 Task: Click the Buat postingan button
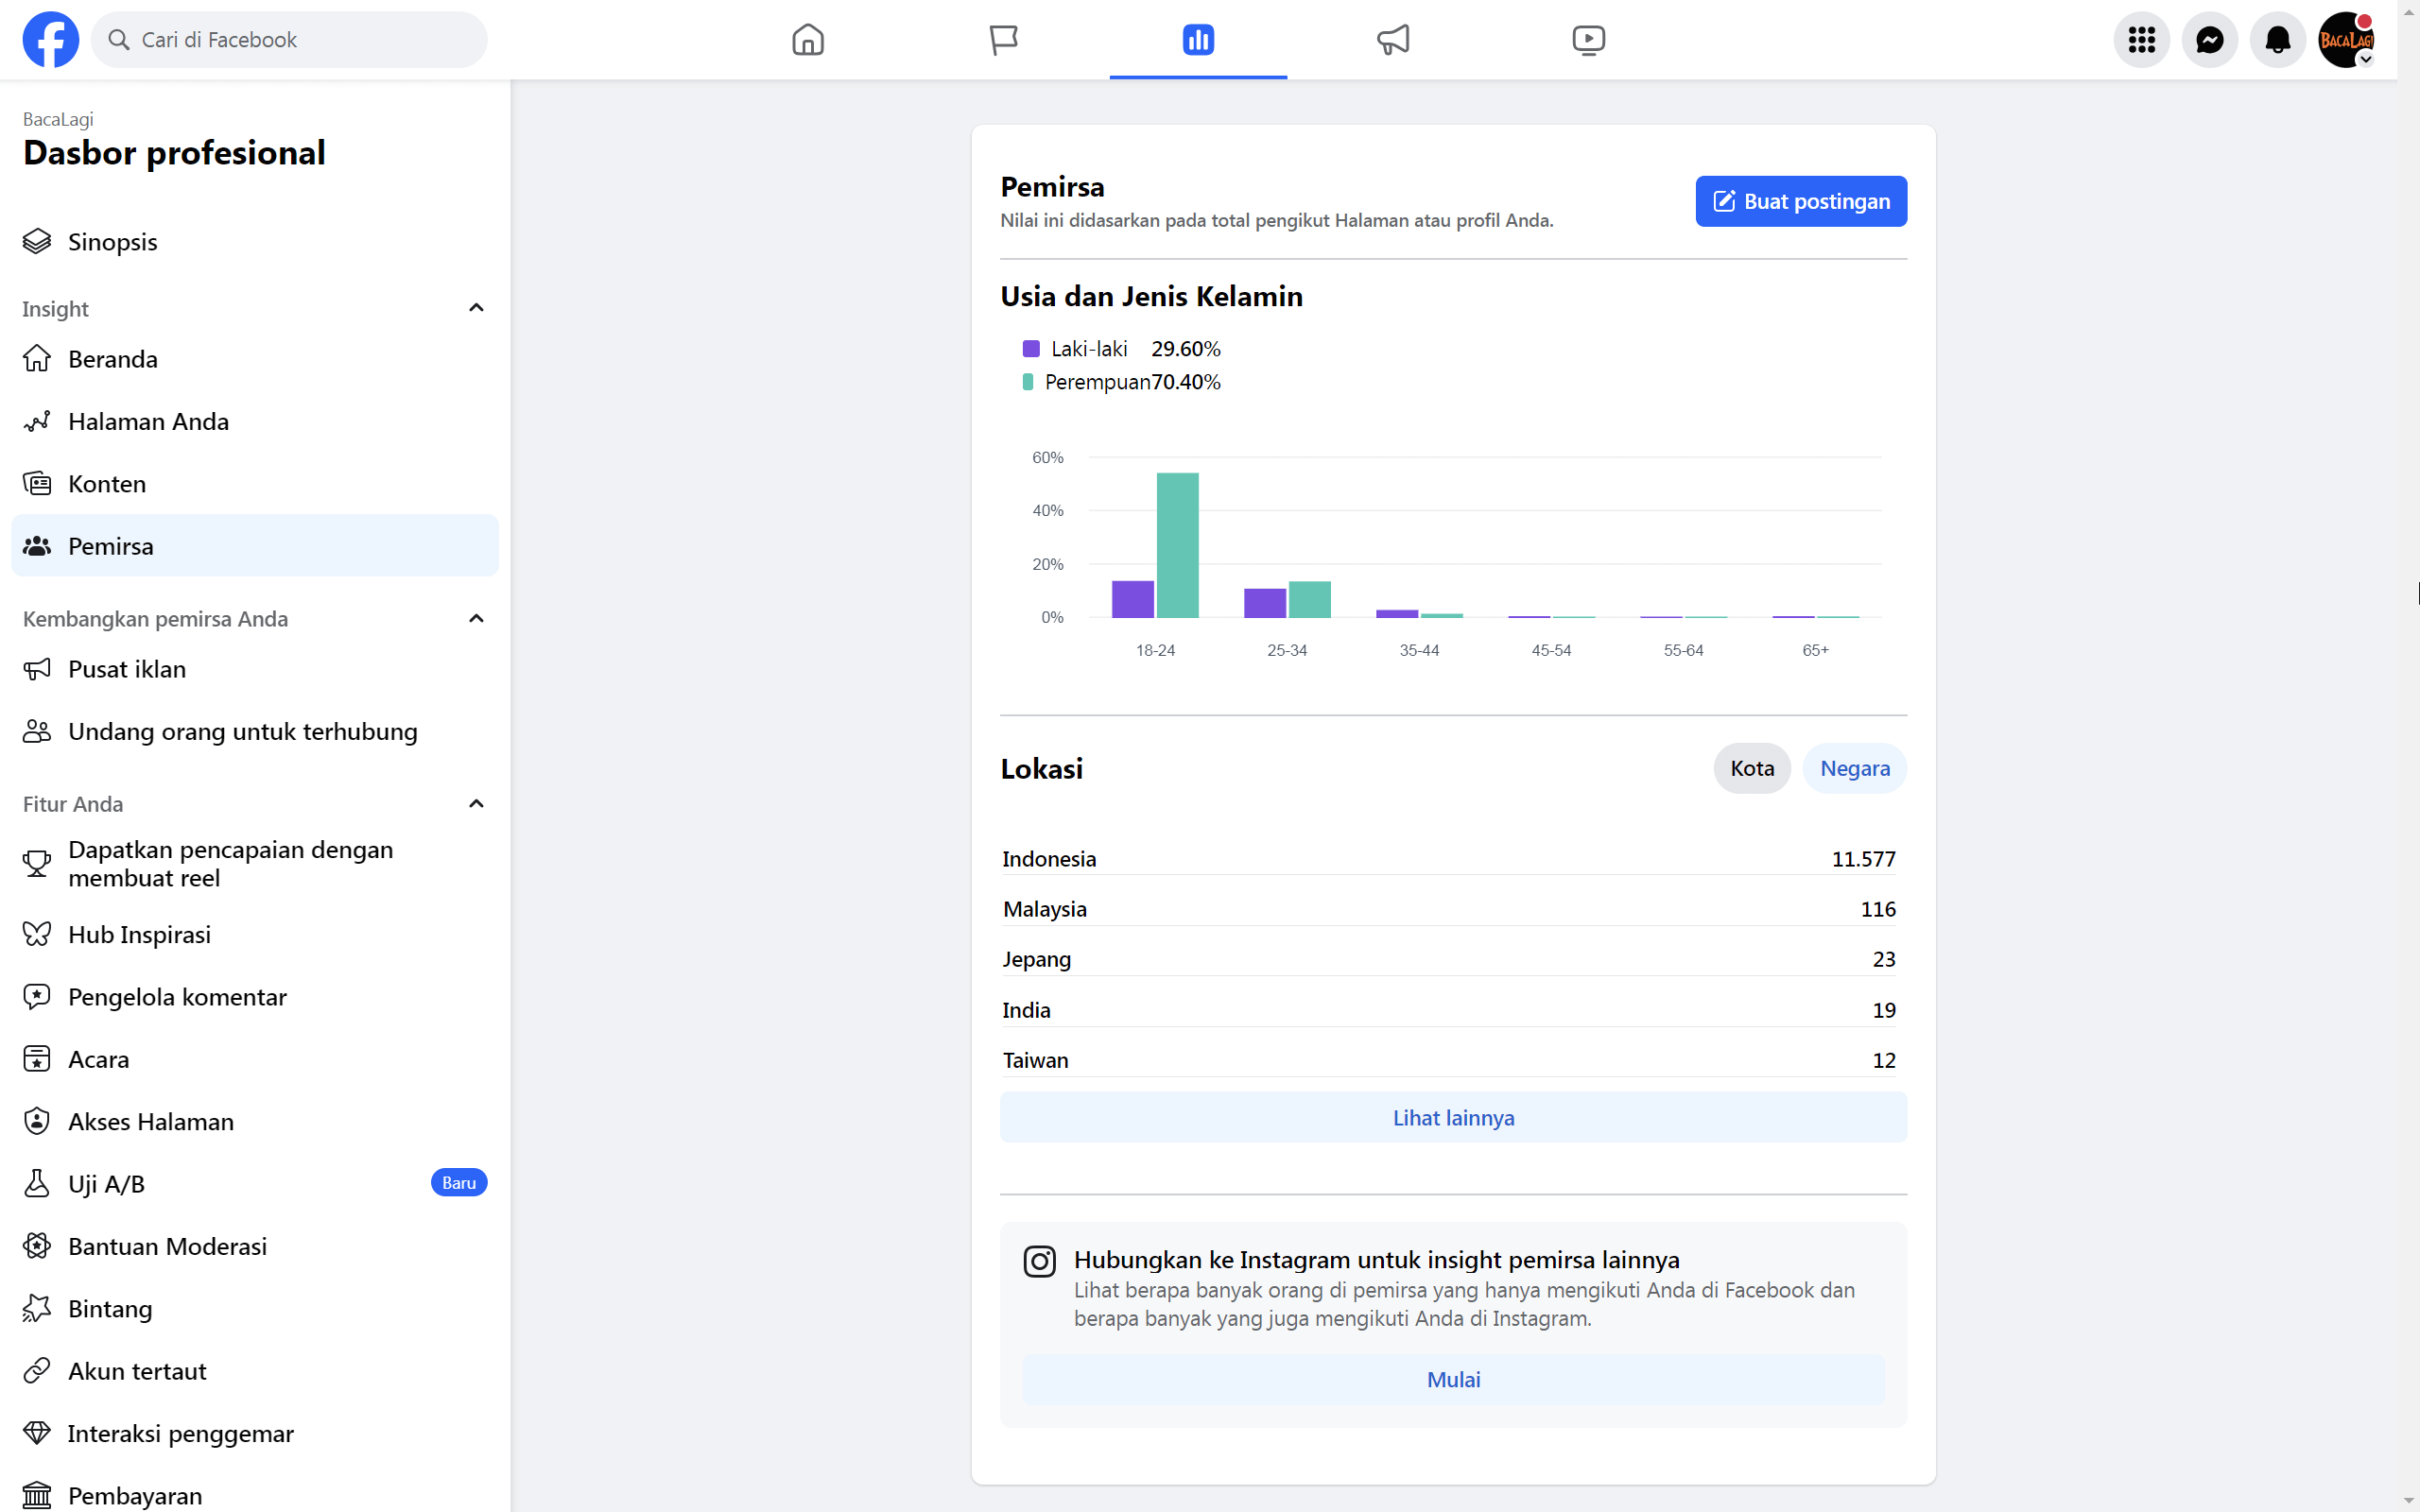(1800, 200)
